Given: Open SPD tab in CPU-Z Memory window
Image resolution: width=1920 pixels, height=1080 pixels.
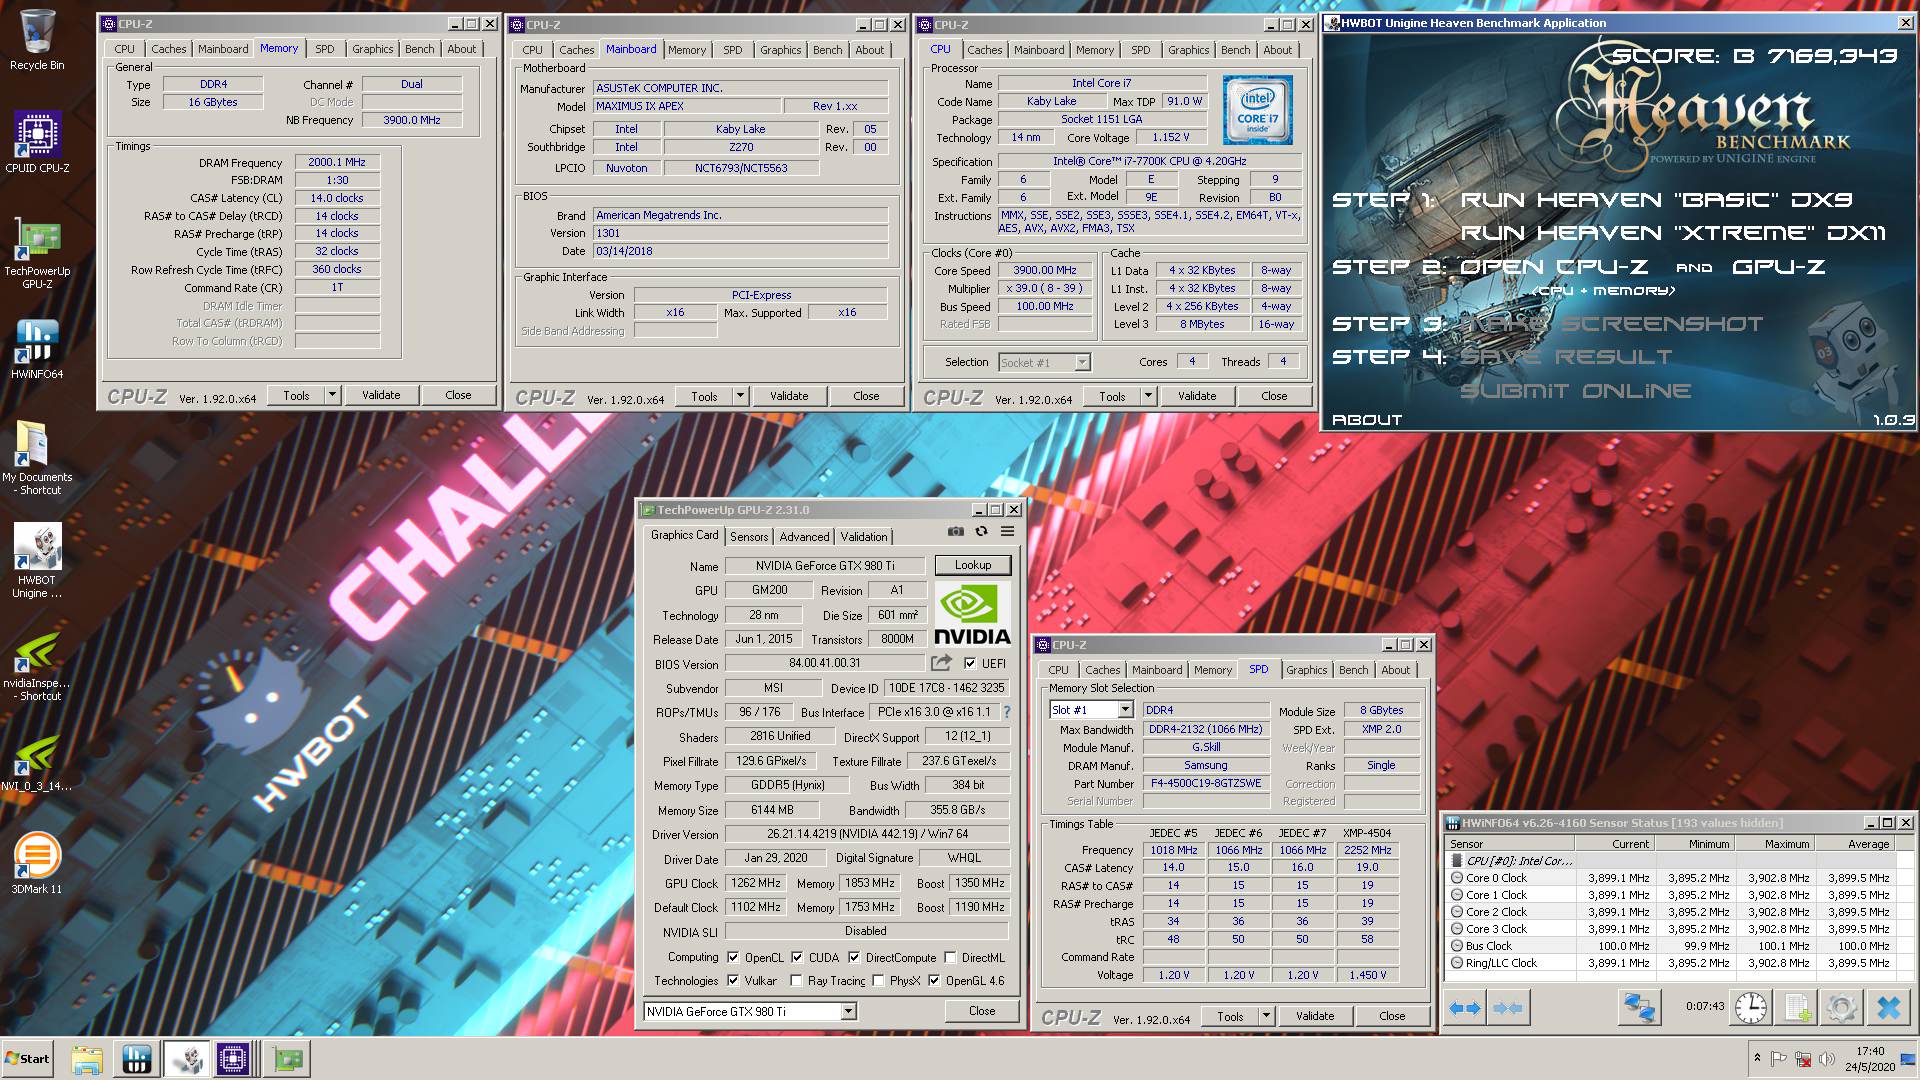Looking at the screenshot, I should pos(325,49).
